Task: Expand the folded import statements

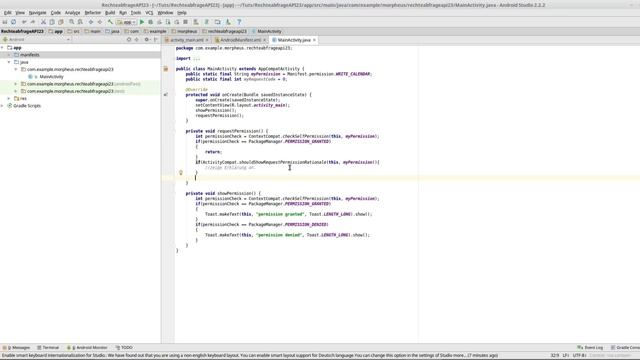Action: (x=196, y=58)
